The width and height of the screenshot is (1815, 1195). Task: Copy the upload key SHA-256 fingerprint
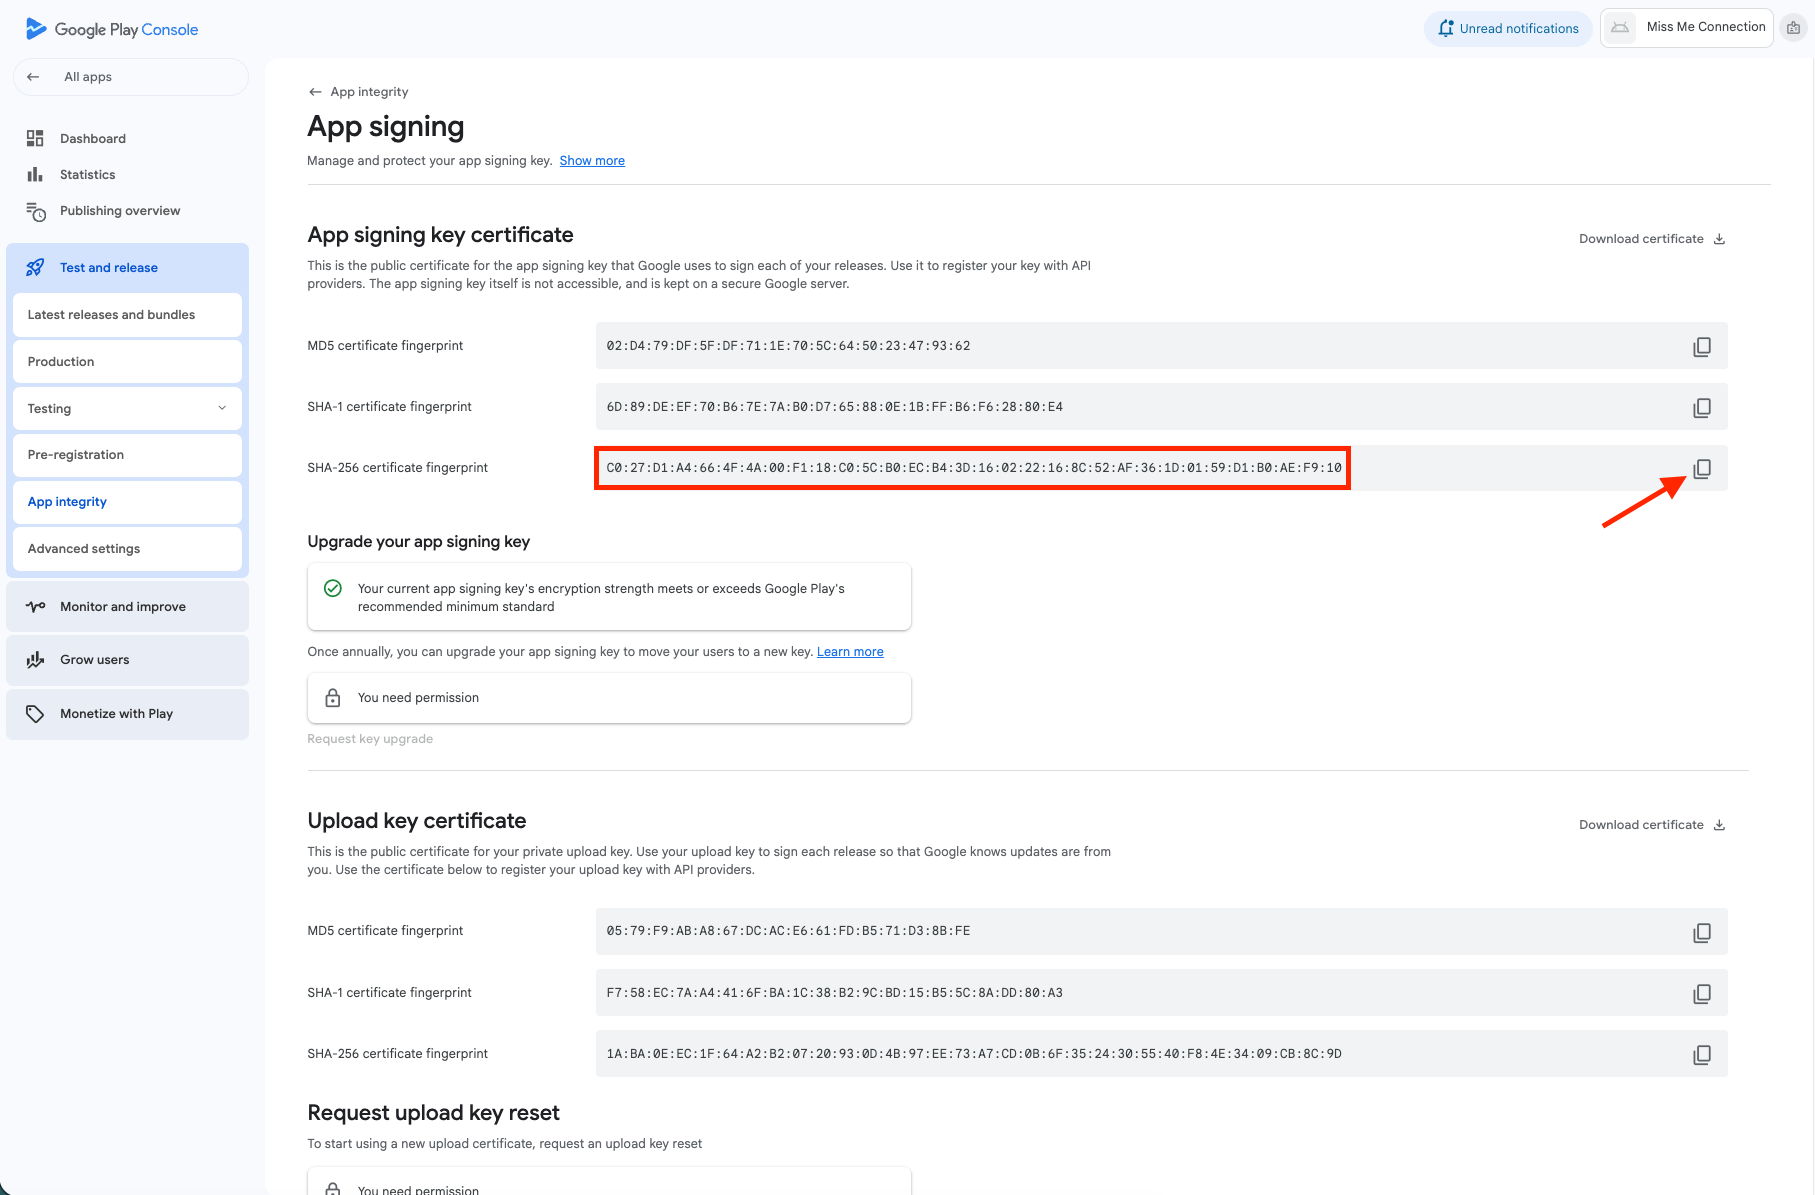tap(1702, 1054)
